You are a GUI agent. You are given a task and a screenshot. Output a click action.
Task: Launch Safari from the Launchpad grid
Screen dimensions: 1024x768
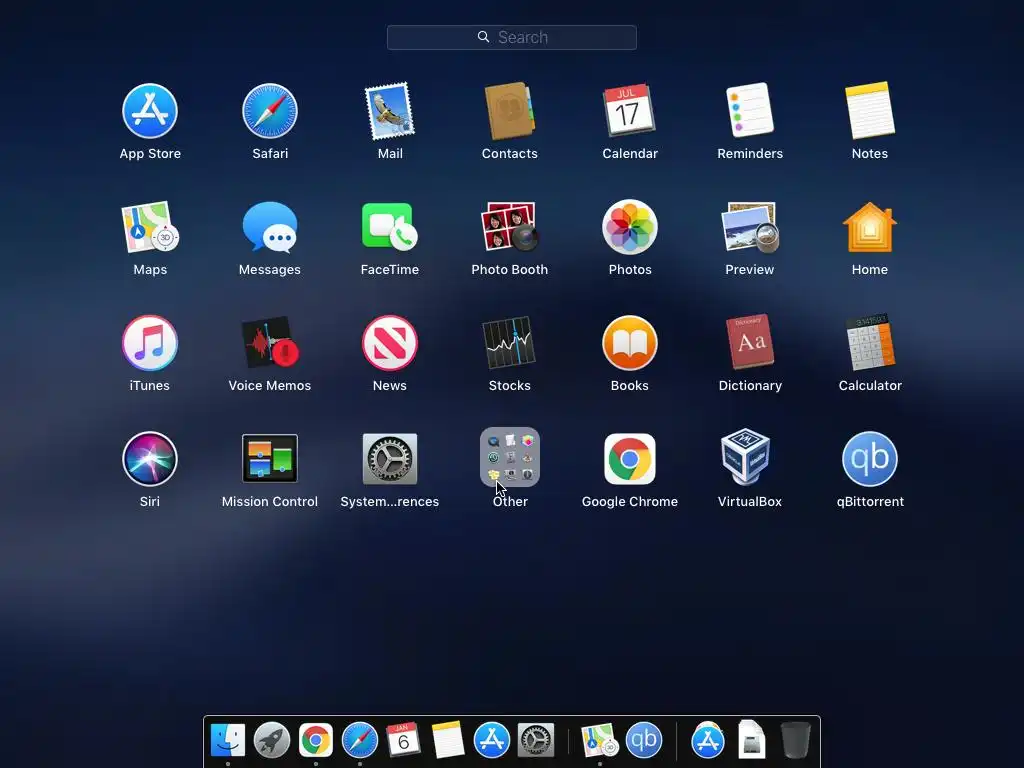coord(270,111)
